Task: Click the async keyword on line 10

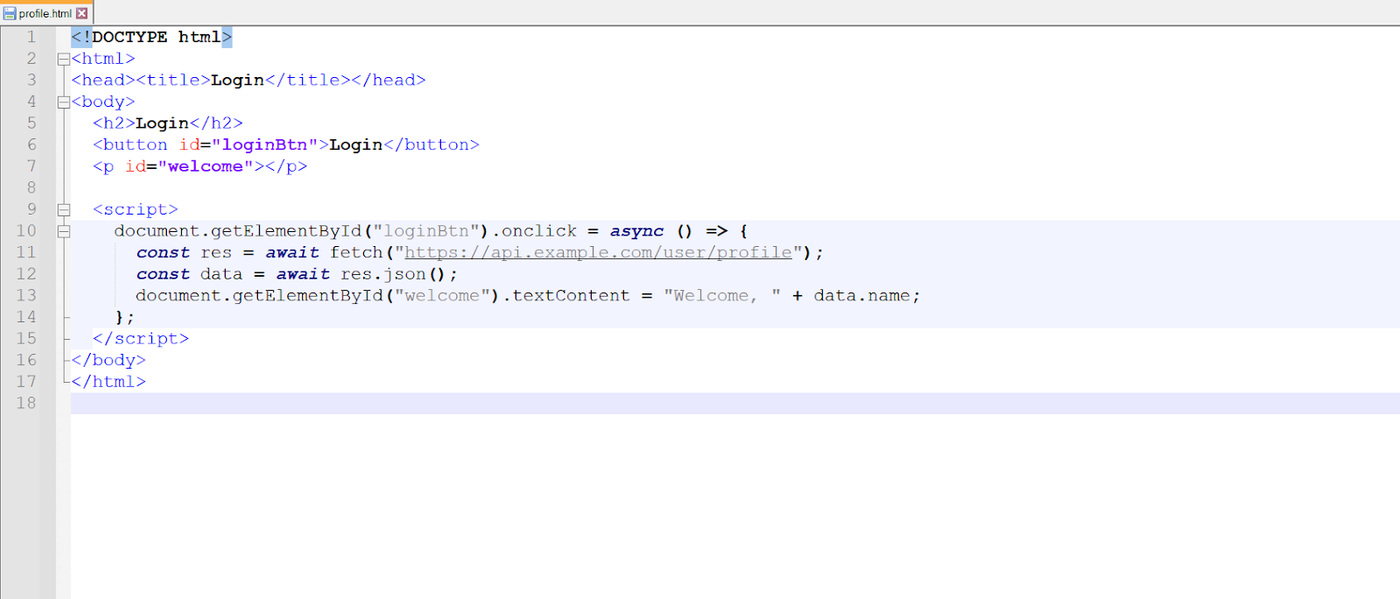Action: pyautogui.click(x=637, y=231)
